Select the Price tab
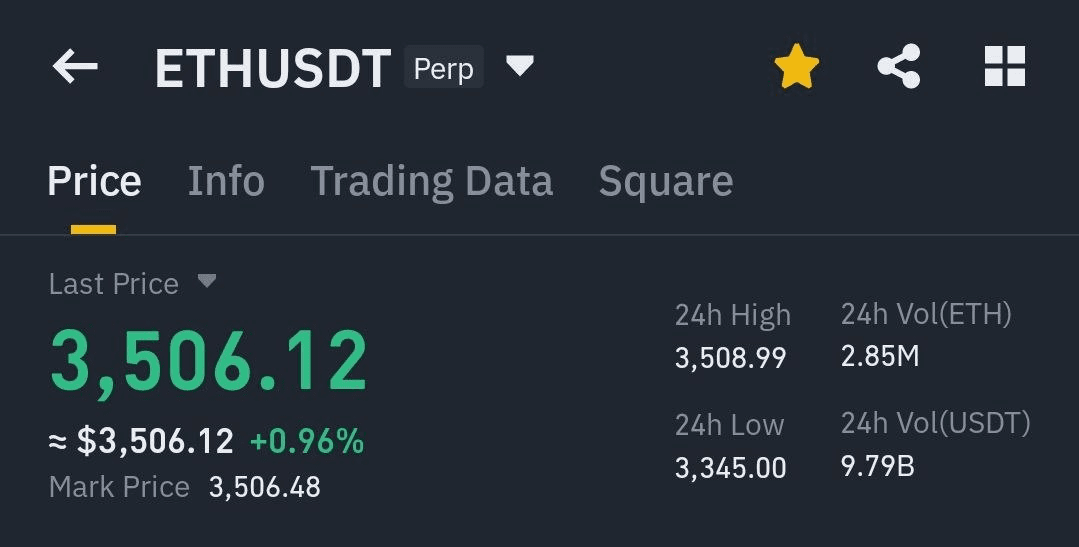The height and width of the screenshot is (547, 1079). coord(94,181)
